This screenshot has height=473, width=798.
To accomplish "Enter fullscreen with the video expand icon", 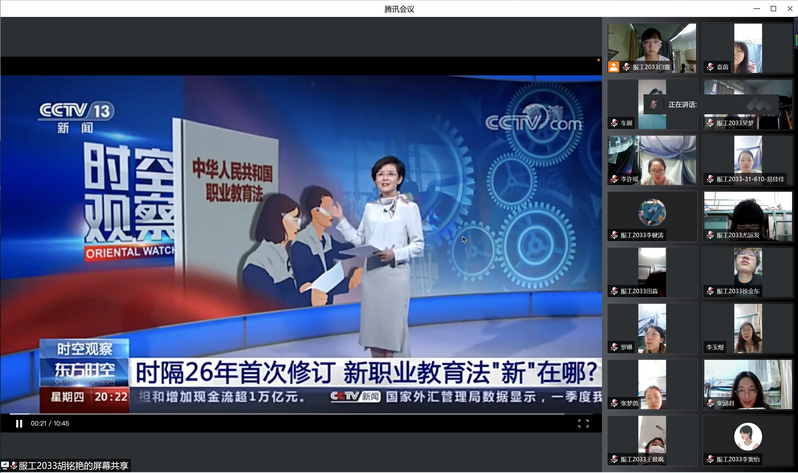I will 584,423.
